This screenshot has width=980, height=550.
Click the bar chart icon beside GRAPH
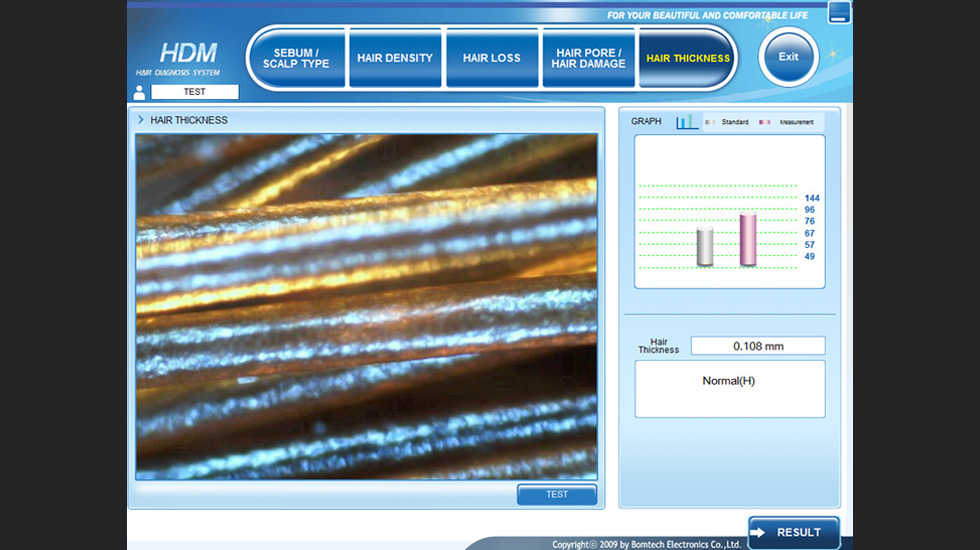click(x=686, y=122)
